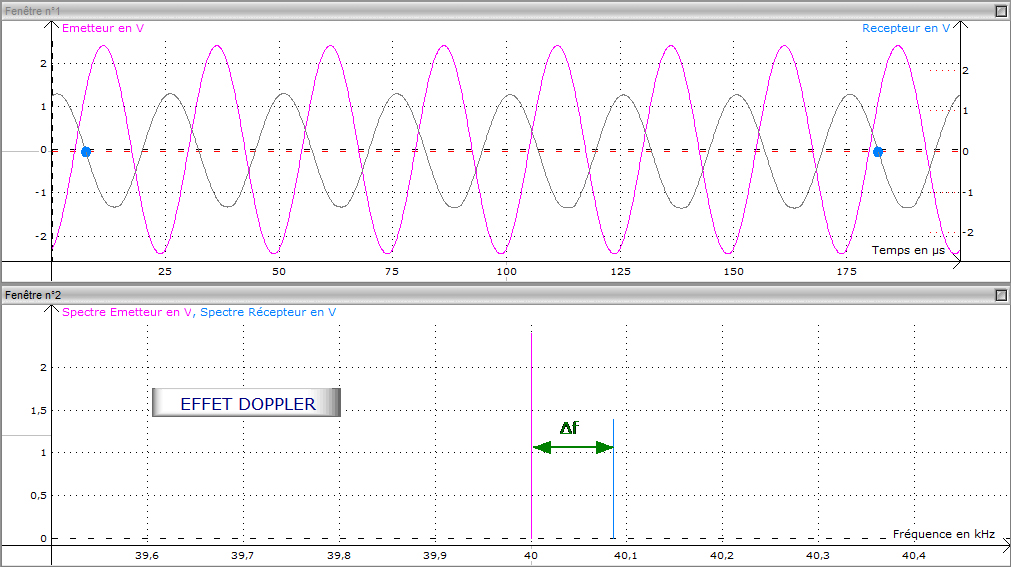1011x567 pixels.
Task: Click the 'Spectre Récepteur en V' legend
Action: 268,312
